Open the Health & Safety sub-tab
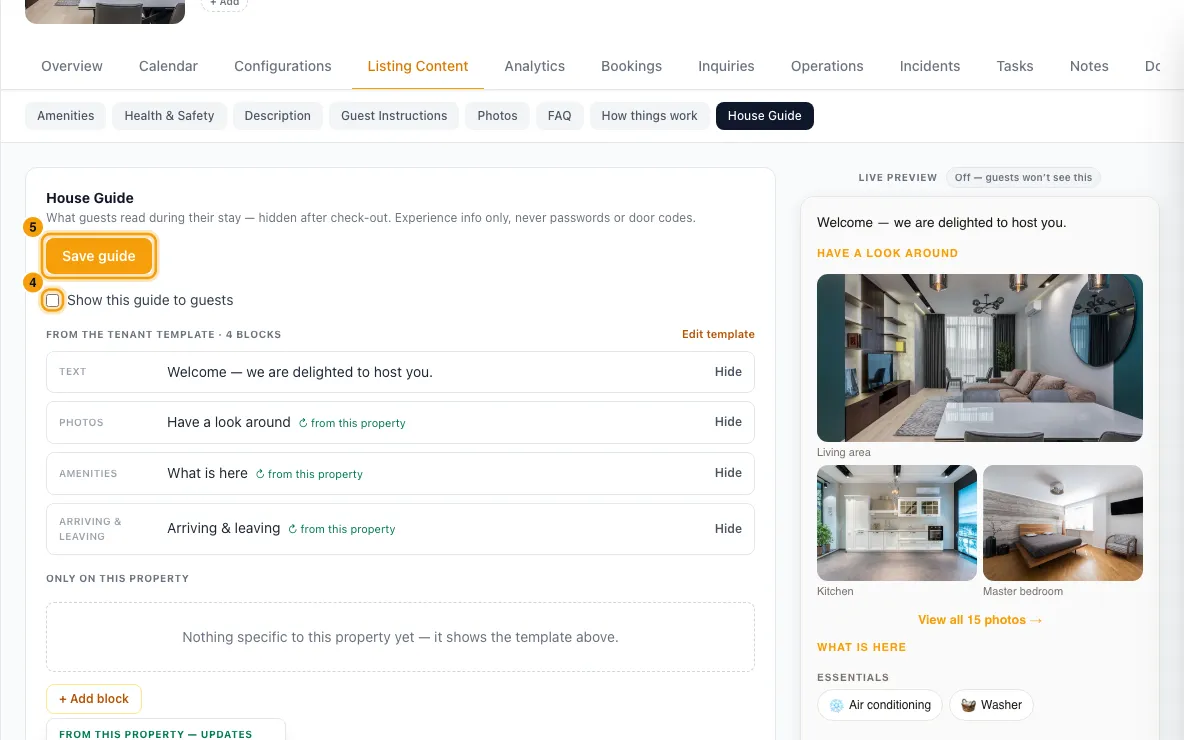This screenshot has height=740, width=1184. (x=169, y=116)
